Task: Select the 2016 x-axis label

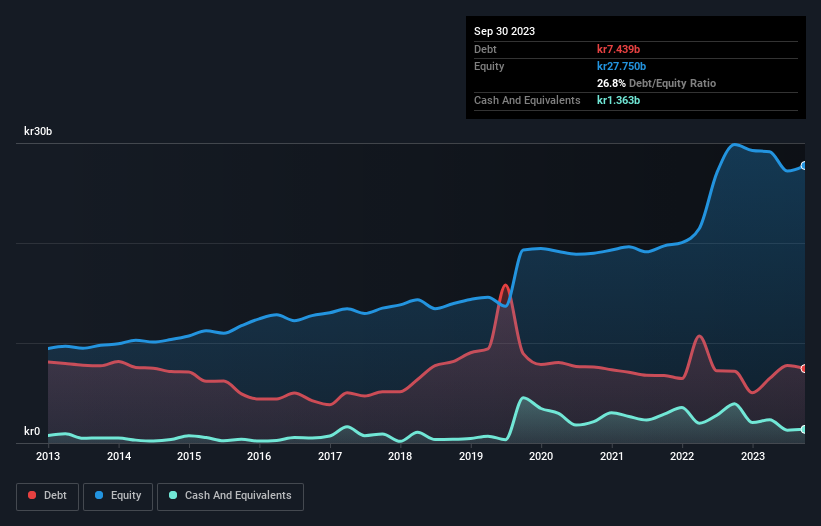Action: [x=259, y=456]
